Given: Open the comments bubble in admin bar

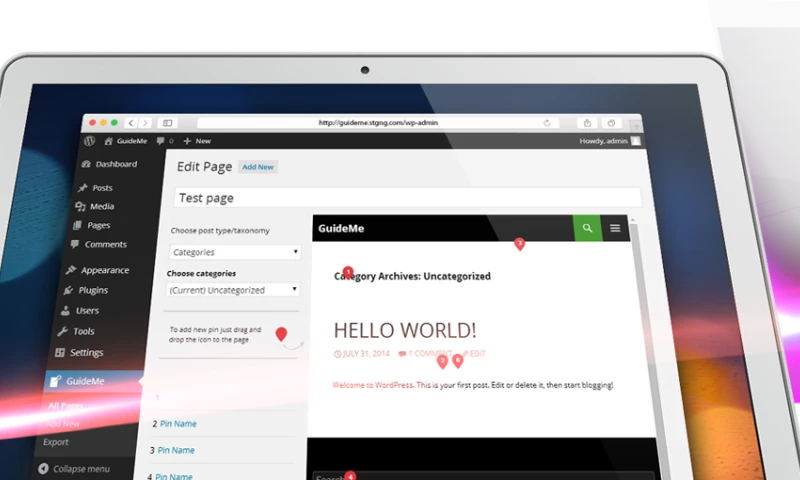Looking at the screenshot, I should (x=165, y=141).
